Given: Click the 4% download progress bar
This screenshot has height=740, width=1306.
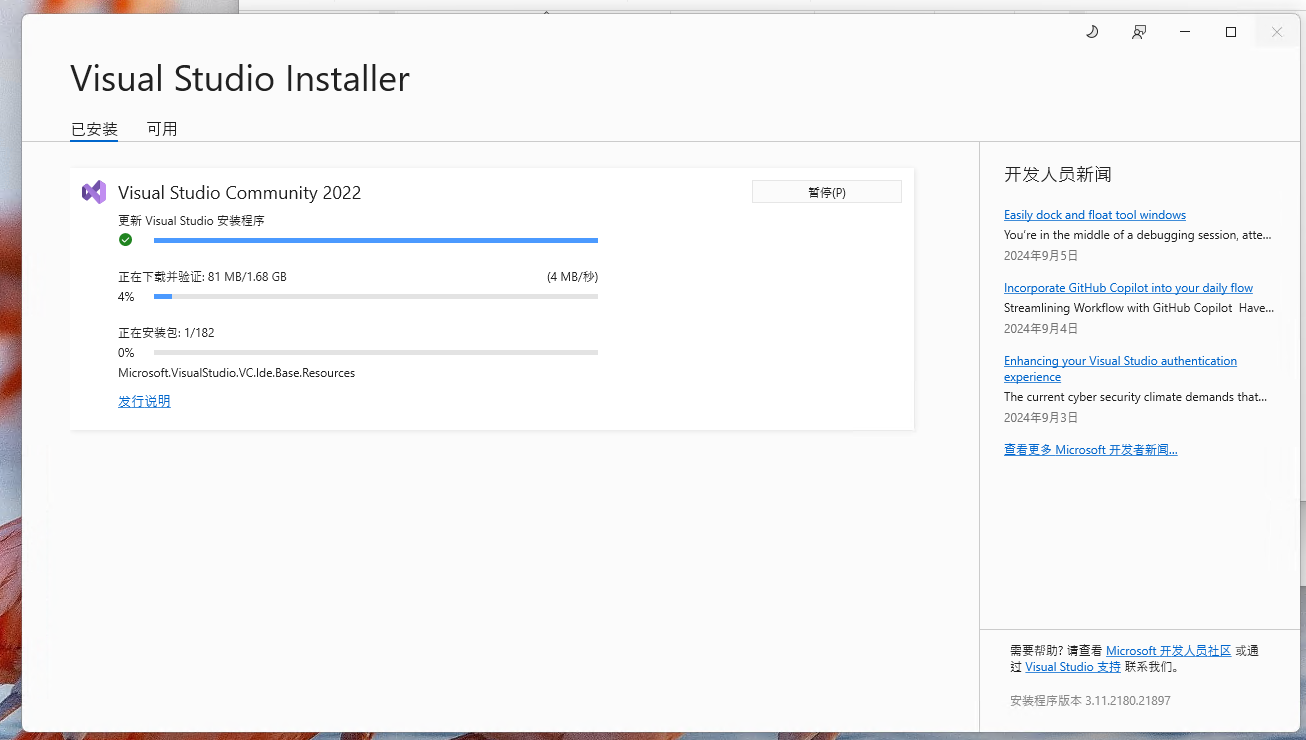Looking at the screenshot, I should pyautogui.click(x=376, y=296).
